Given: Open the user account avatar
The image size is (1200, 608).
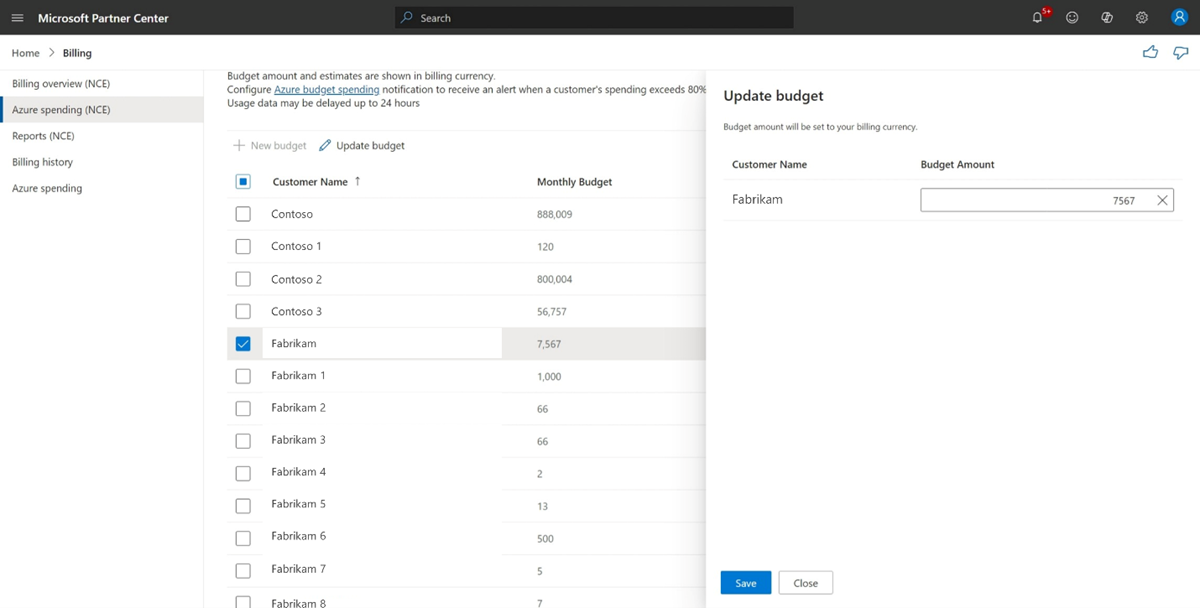Looking at the screenshot, I should tap(1178, 17).
